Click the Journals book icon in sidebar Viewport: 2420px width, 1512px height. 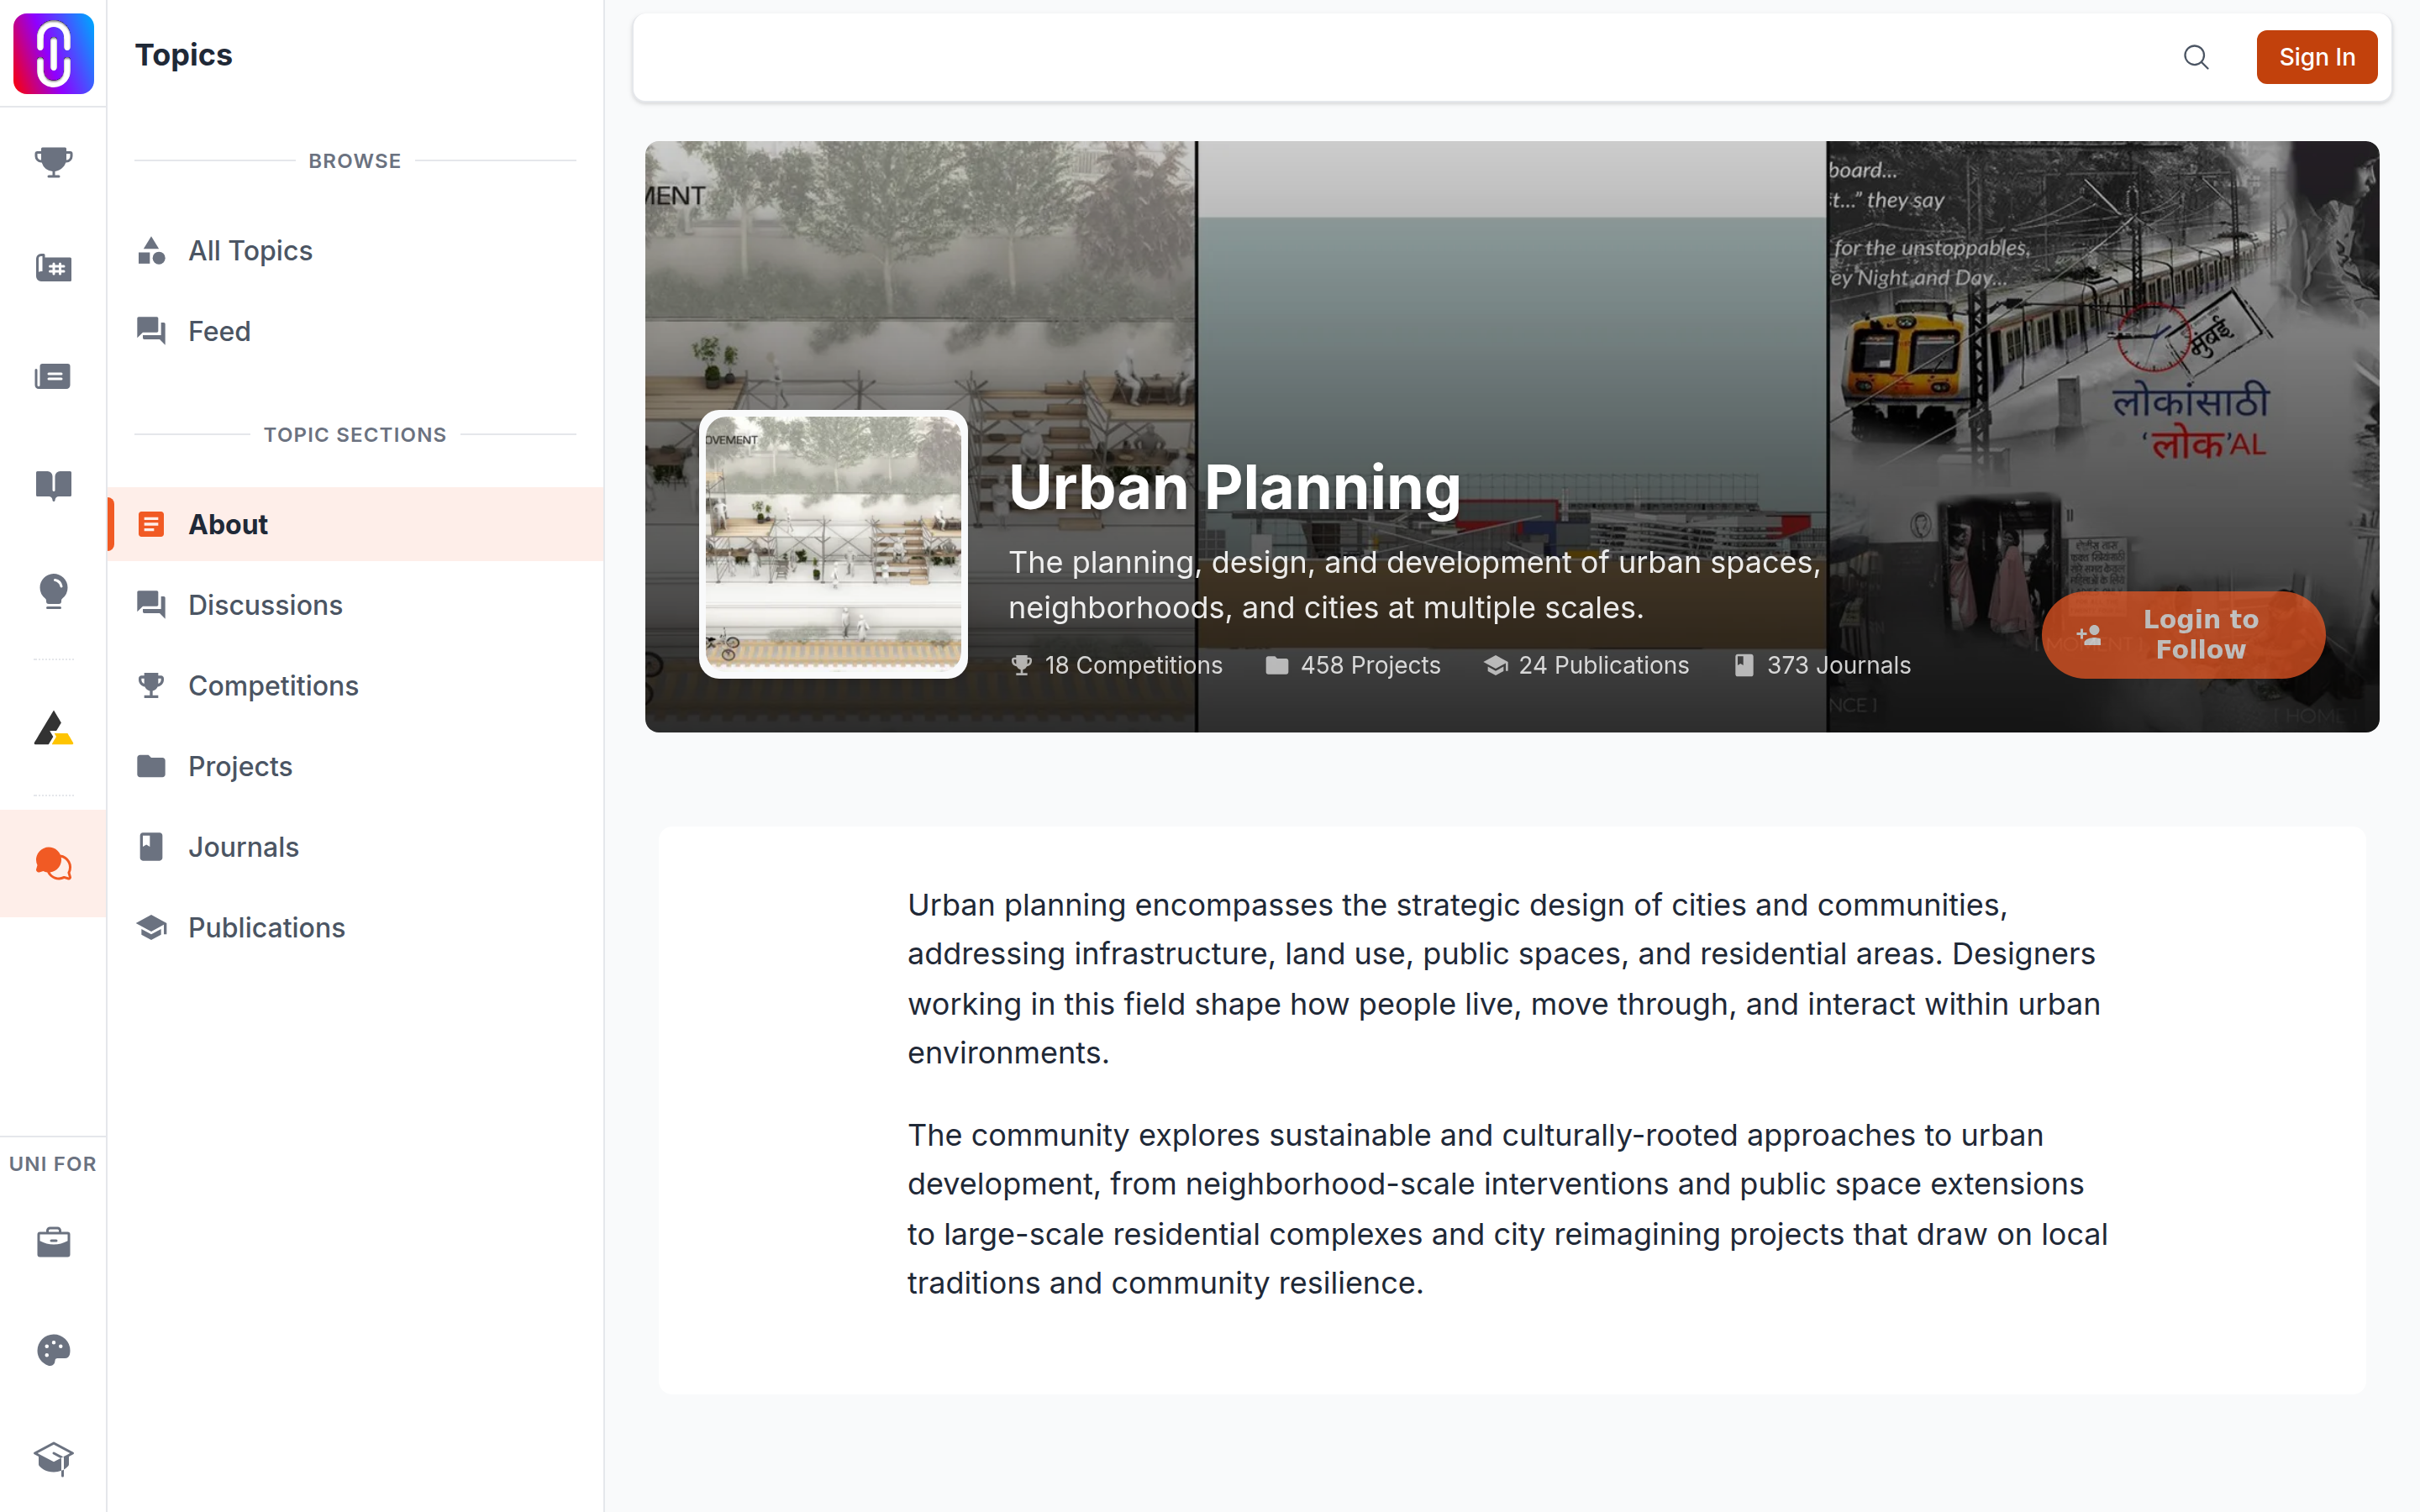click(x=151, y=847)
